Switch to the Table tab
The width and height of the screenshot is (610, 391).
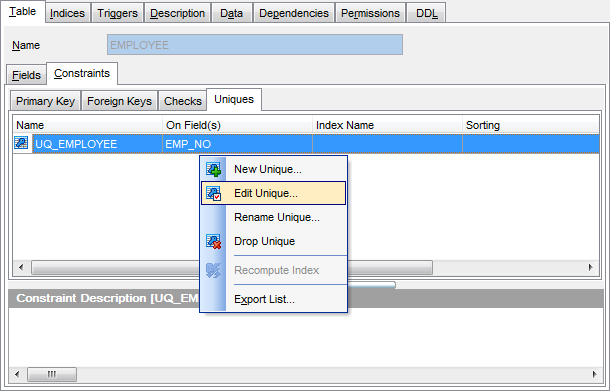point(23,12)
